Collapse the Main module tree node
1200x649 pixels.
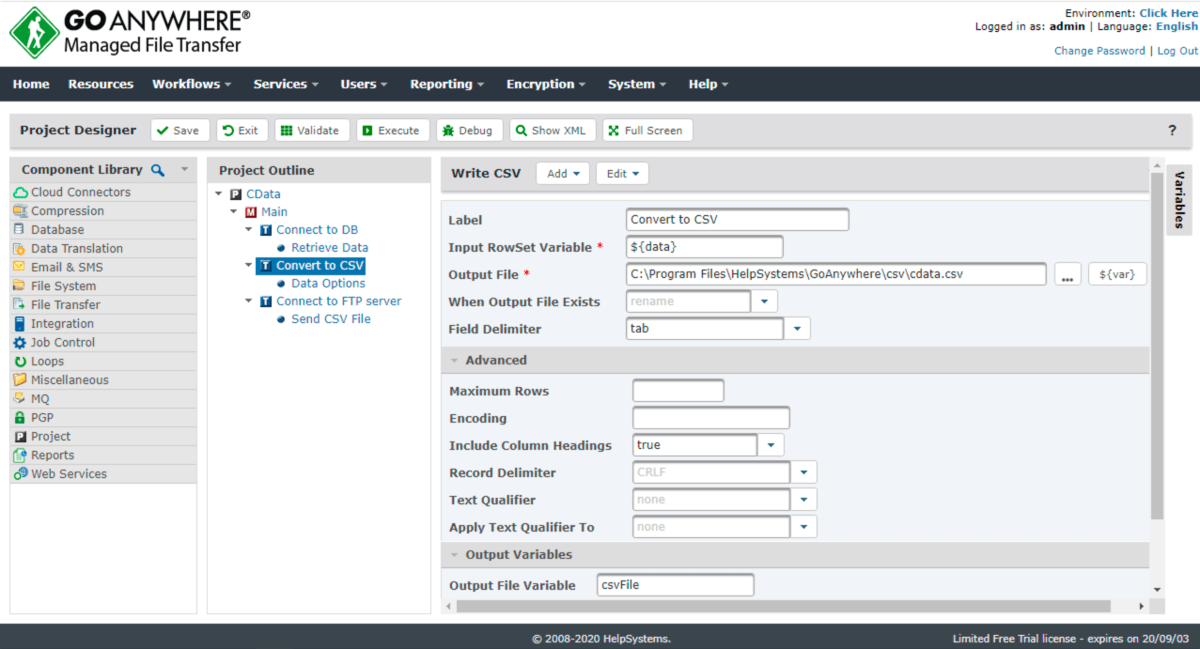[235, 212]
